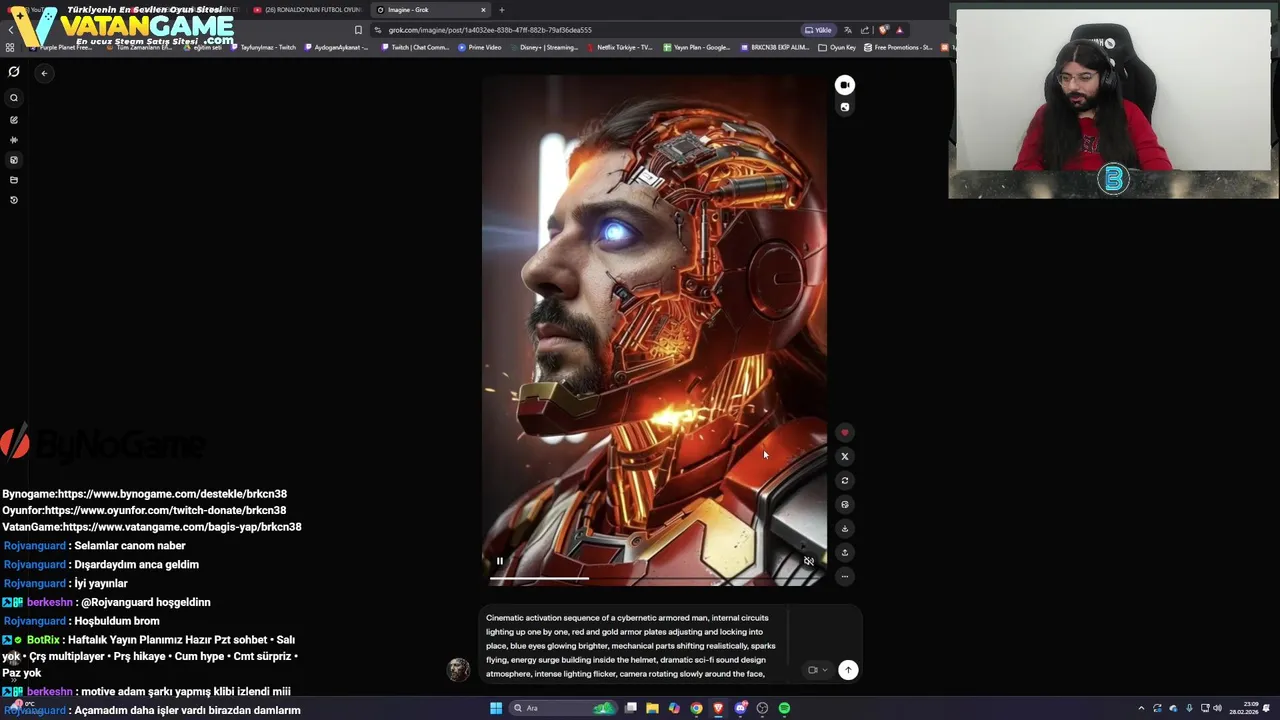Click the taskbar Ara search box
1280x720 pixels.
(x=565, y=708)
